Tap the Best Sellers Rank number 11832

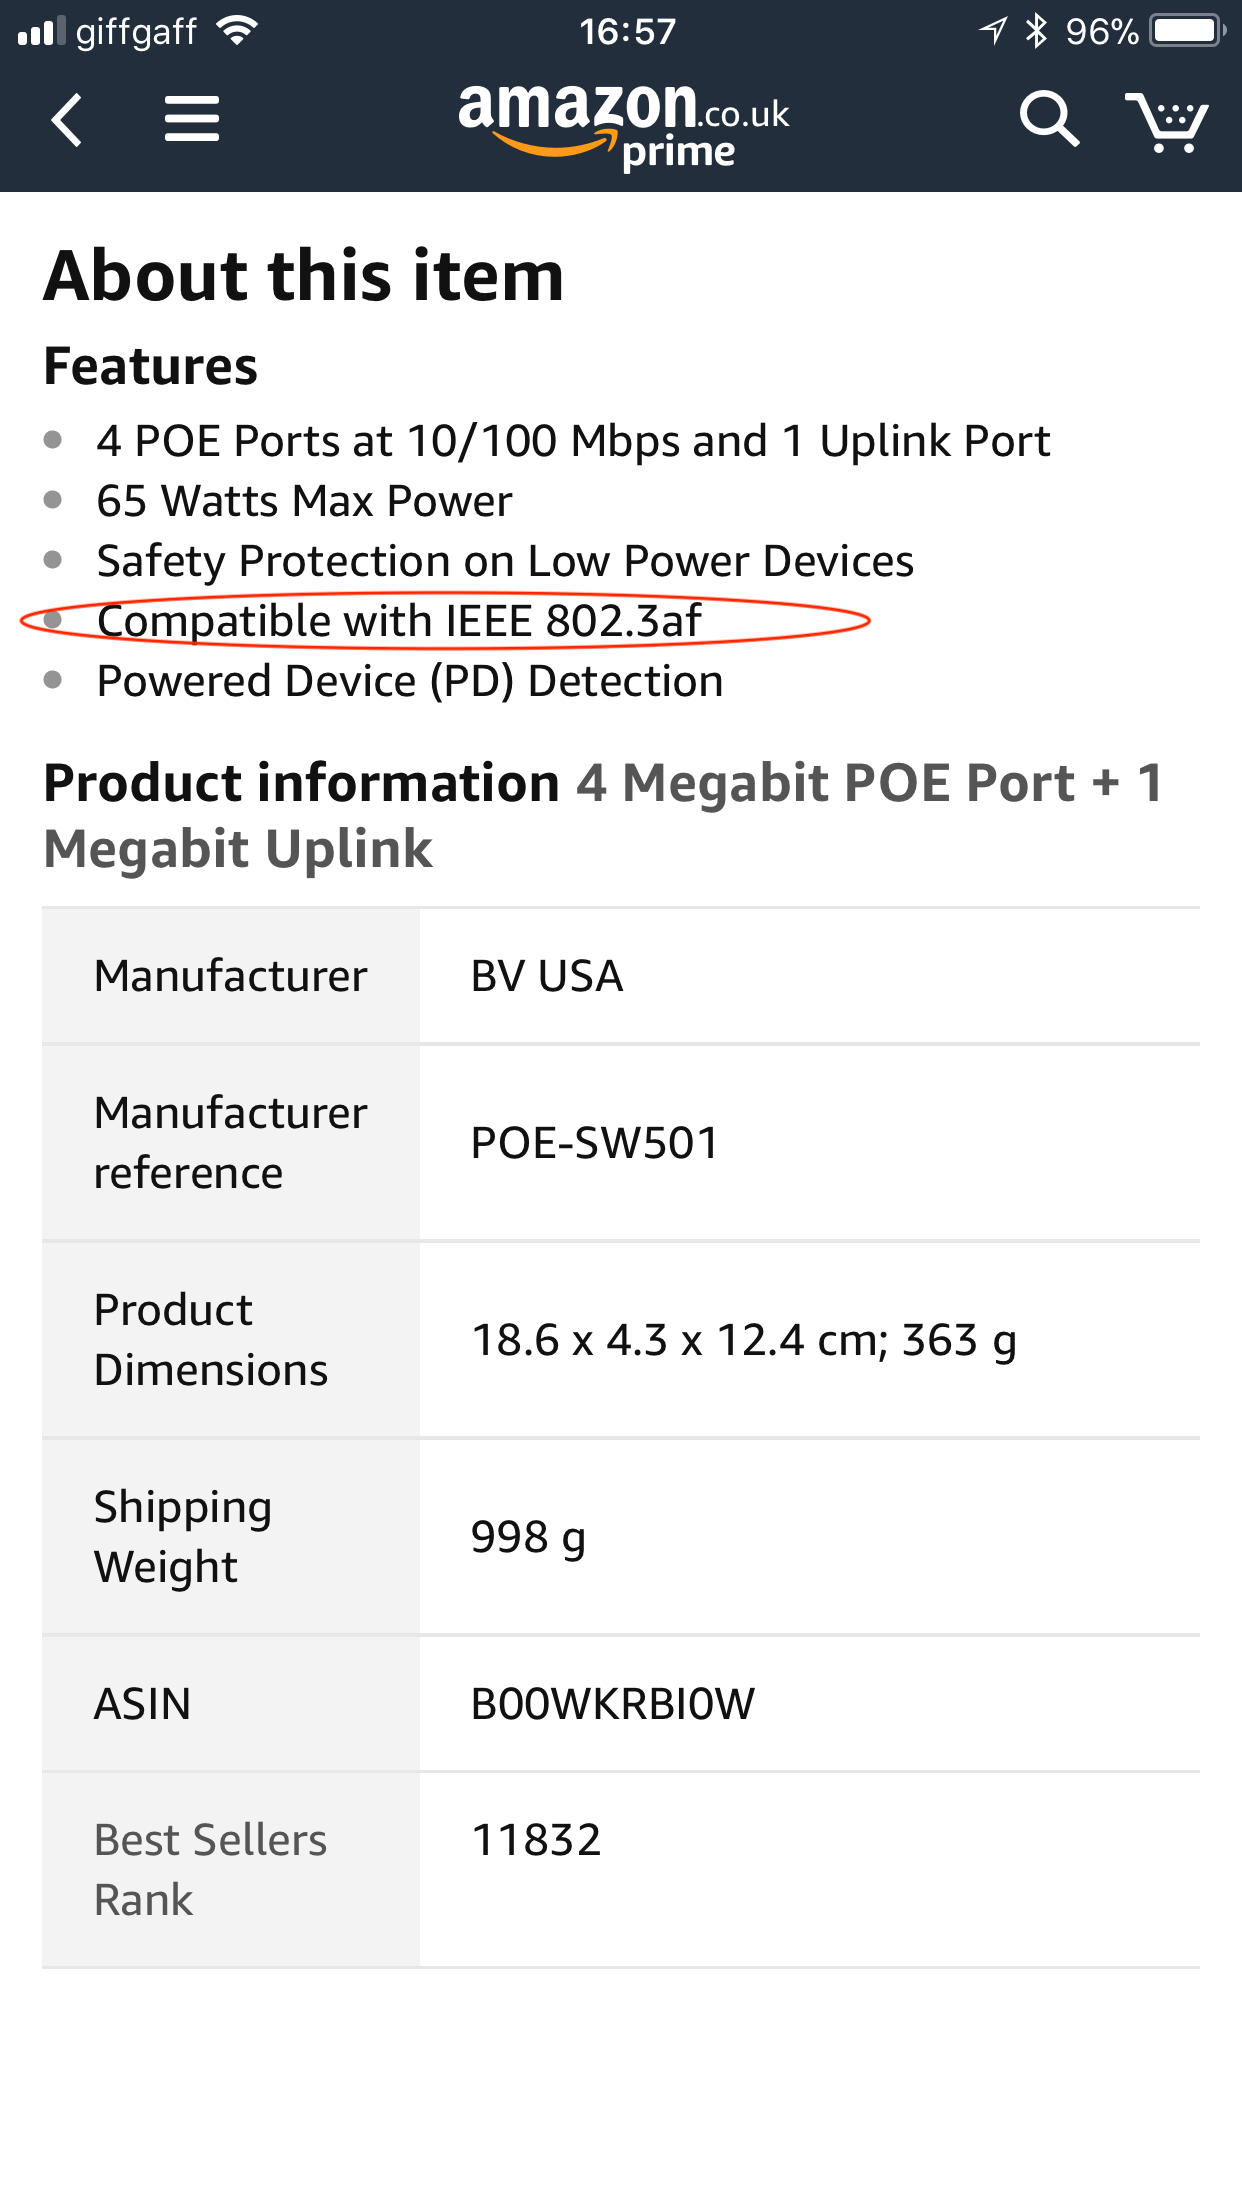536,1840
